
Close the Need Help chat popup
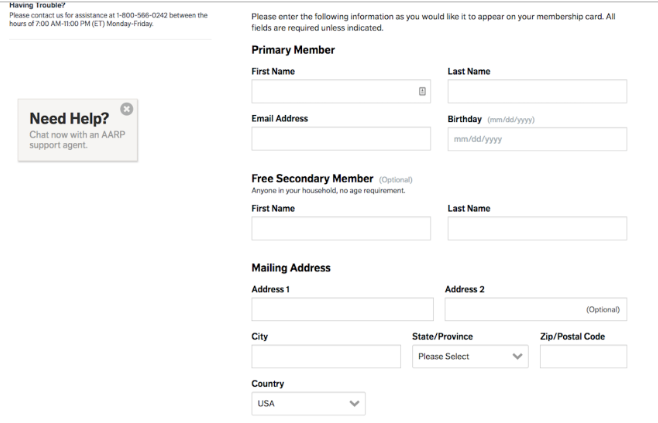click(x=126, y=108)
